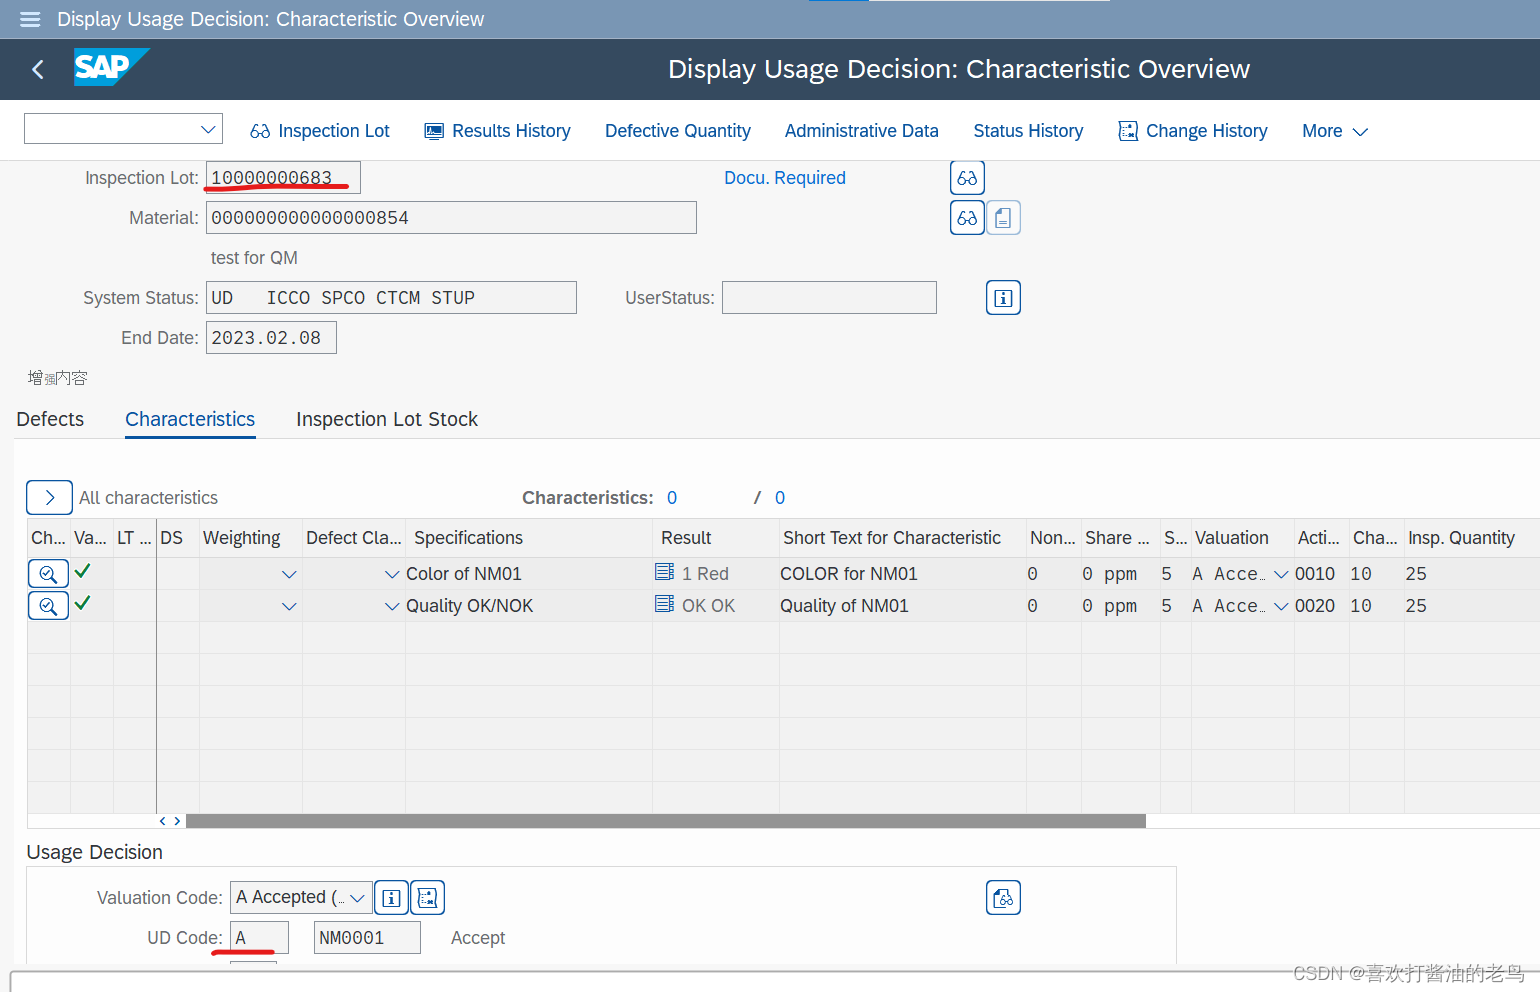Click the Defective Quantity menu item
Viewport: 1540px width, 992px height.
coord(677,130)
